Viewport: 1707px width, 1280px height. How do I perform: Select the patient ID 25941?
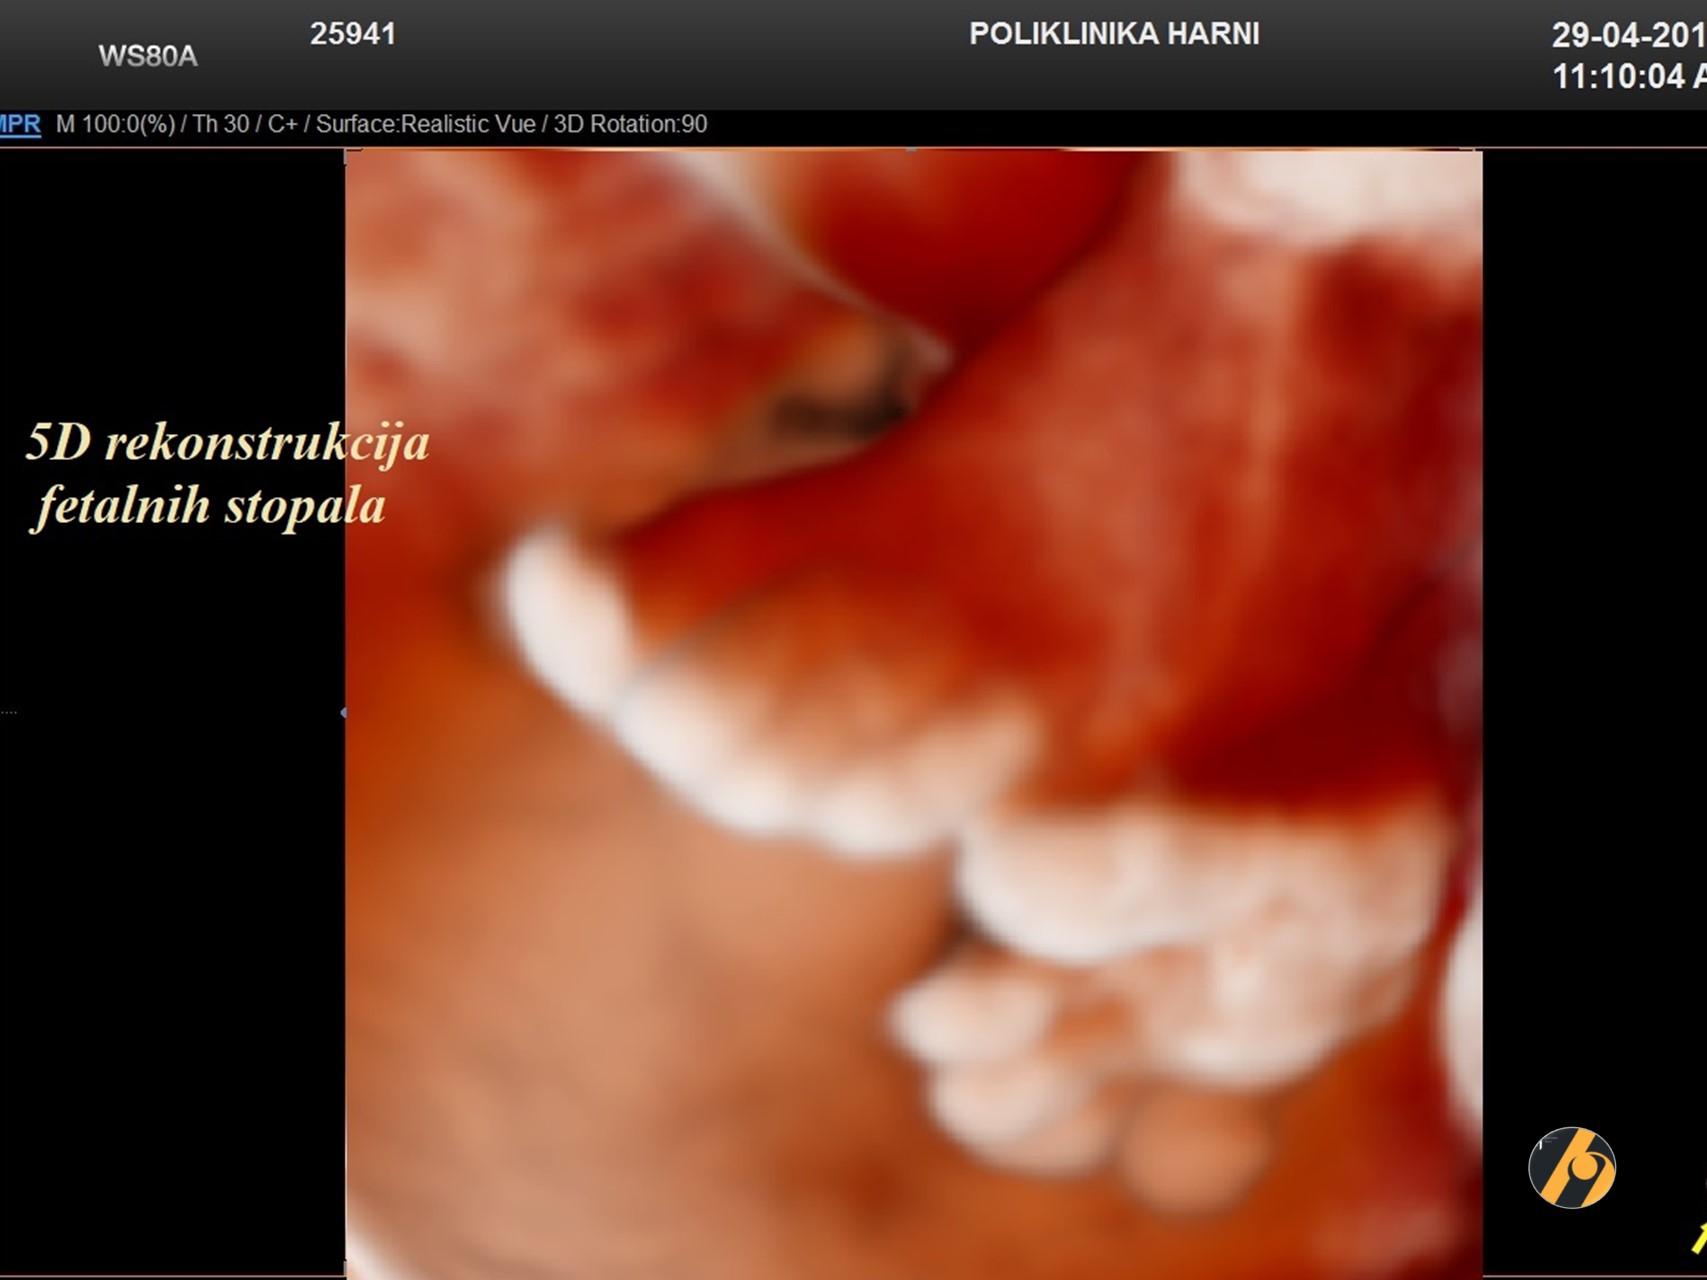tap(353, 34)
